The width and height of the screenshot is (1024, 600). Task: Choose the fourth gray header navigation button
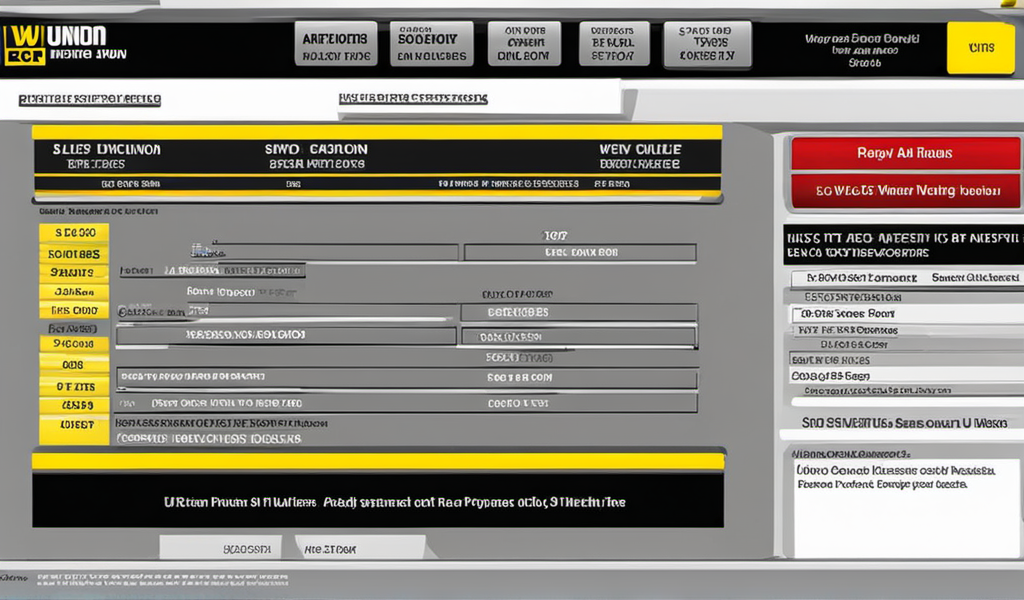click(613, 44)
